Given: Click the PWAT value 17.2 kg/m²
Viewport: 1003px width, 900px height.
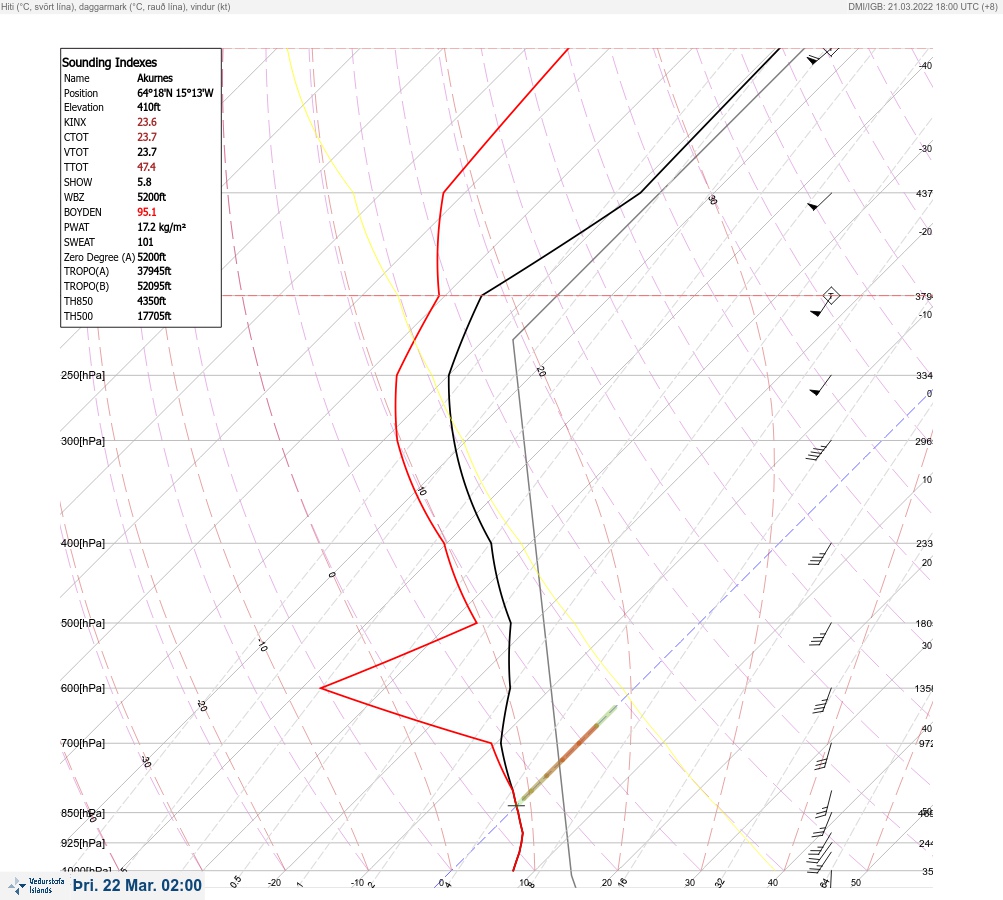Looking at the screenshot, I should coord(161,227).
